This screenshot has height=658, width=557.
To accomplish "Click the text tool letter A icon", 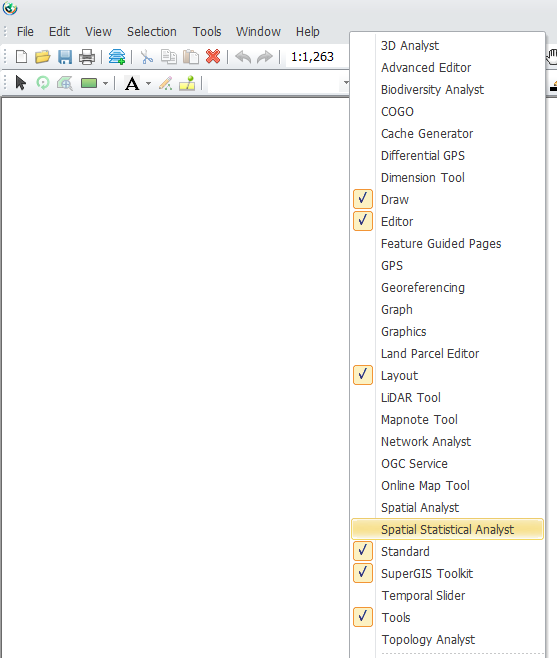I will 132,83.
